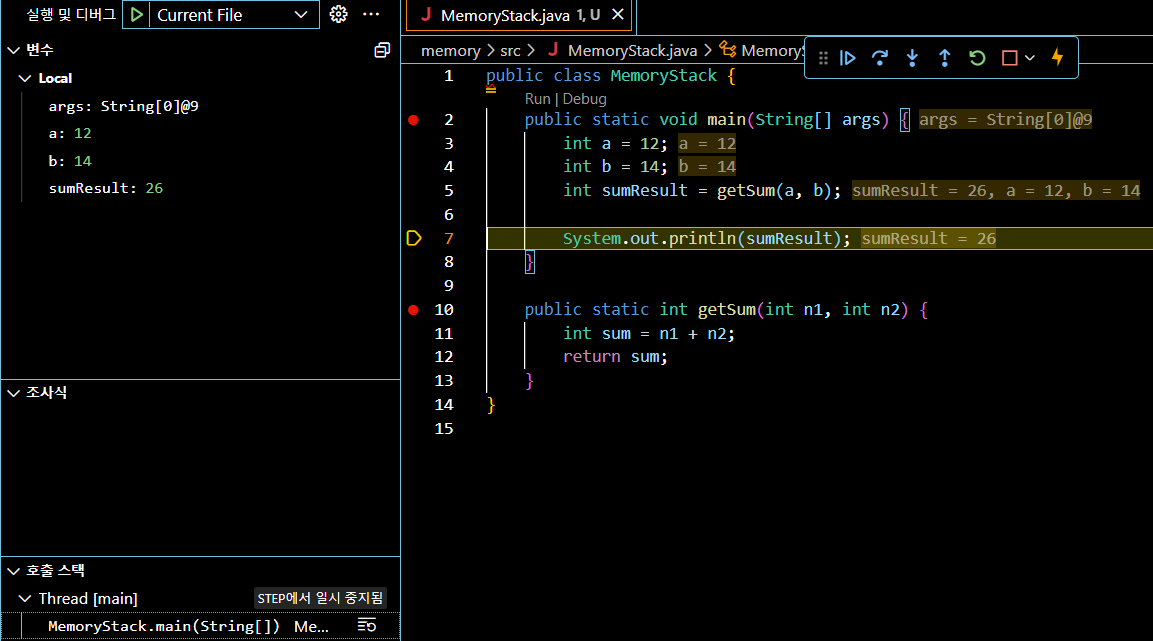Collapse all variables icon in 변수 panel
Viewport: 1153px width, 641px height.
coord(382,50)
